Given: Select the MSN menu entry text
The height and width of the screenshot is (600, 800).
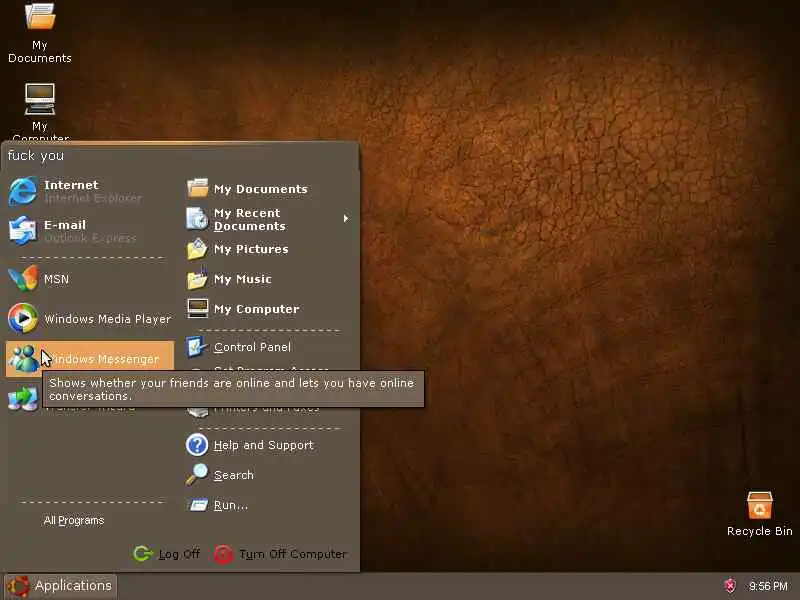Looking at the screenshot, I should (x=56, y=279).
